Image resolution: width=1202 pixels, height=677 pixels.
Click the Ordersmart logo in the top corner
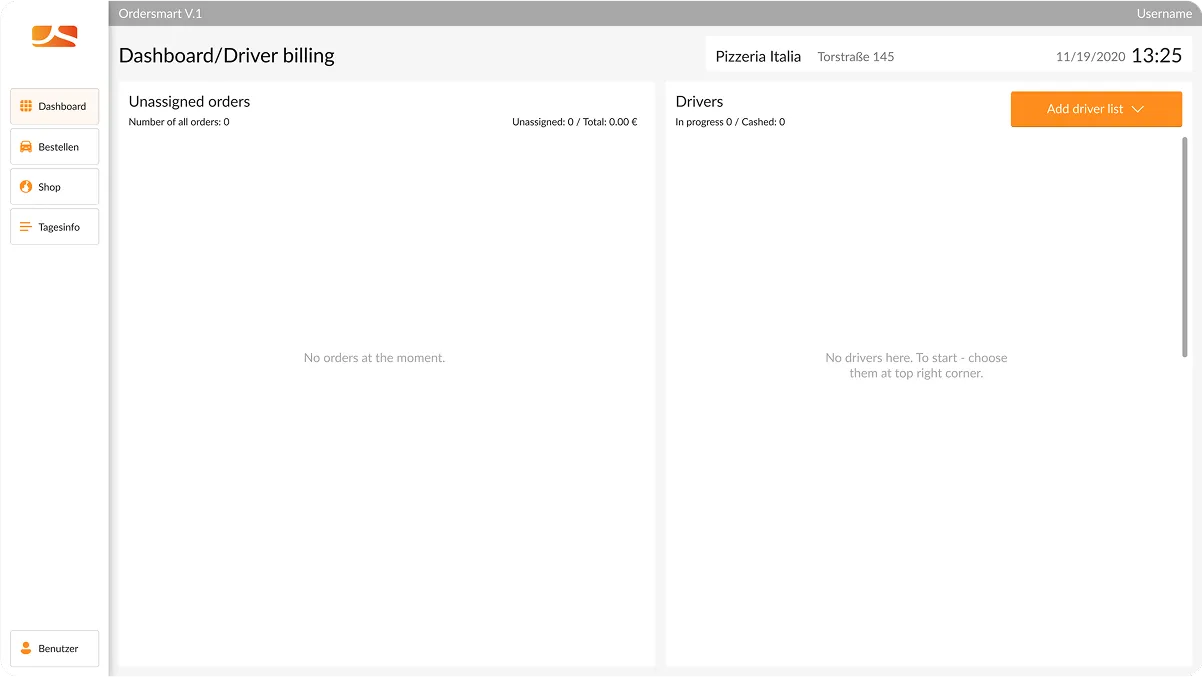(54, 37)
